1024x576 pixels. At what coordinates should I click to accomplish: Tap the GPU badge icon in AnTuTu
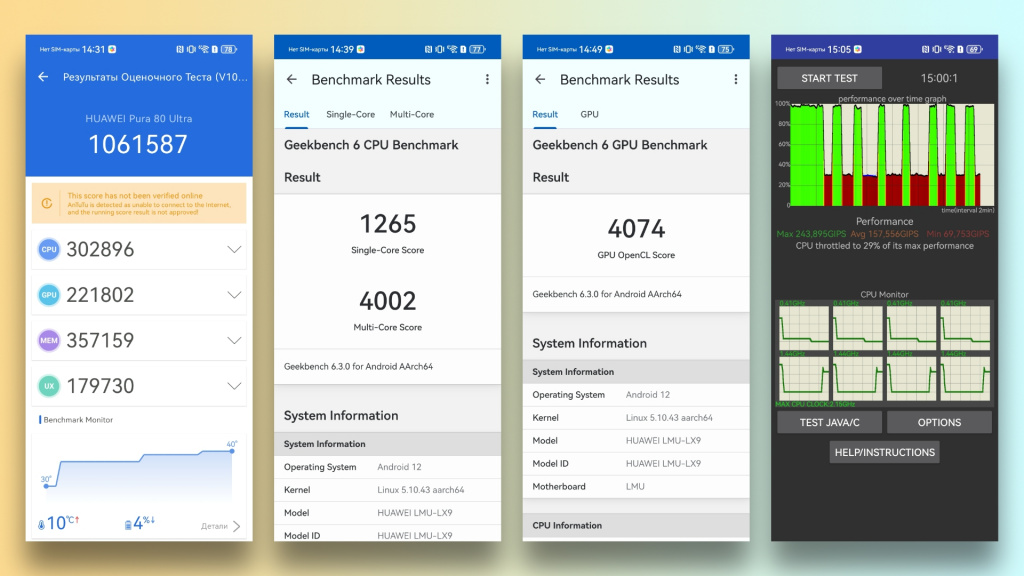(49, 295)
